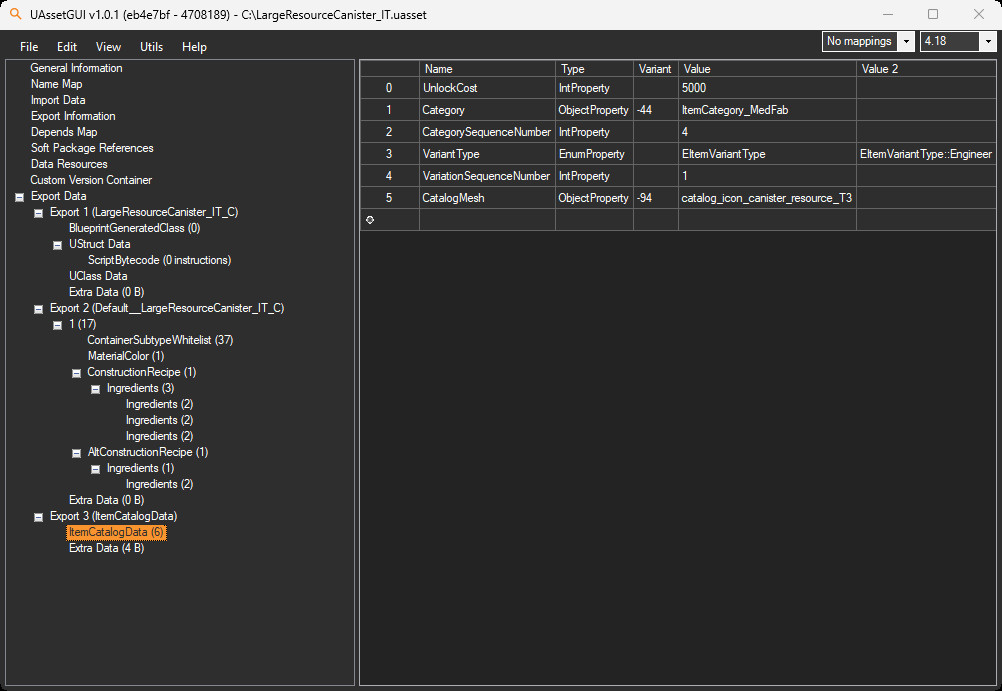Image resolution: width=1002 pixels, height=691 pixels.
Task: Click the UAssetGUI magnifier app icon
Action: click(15, 14)
